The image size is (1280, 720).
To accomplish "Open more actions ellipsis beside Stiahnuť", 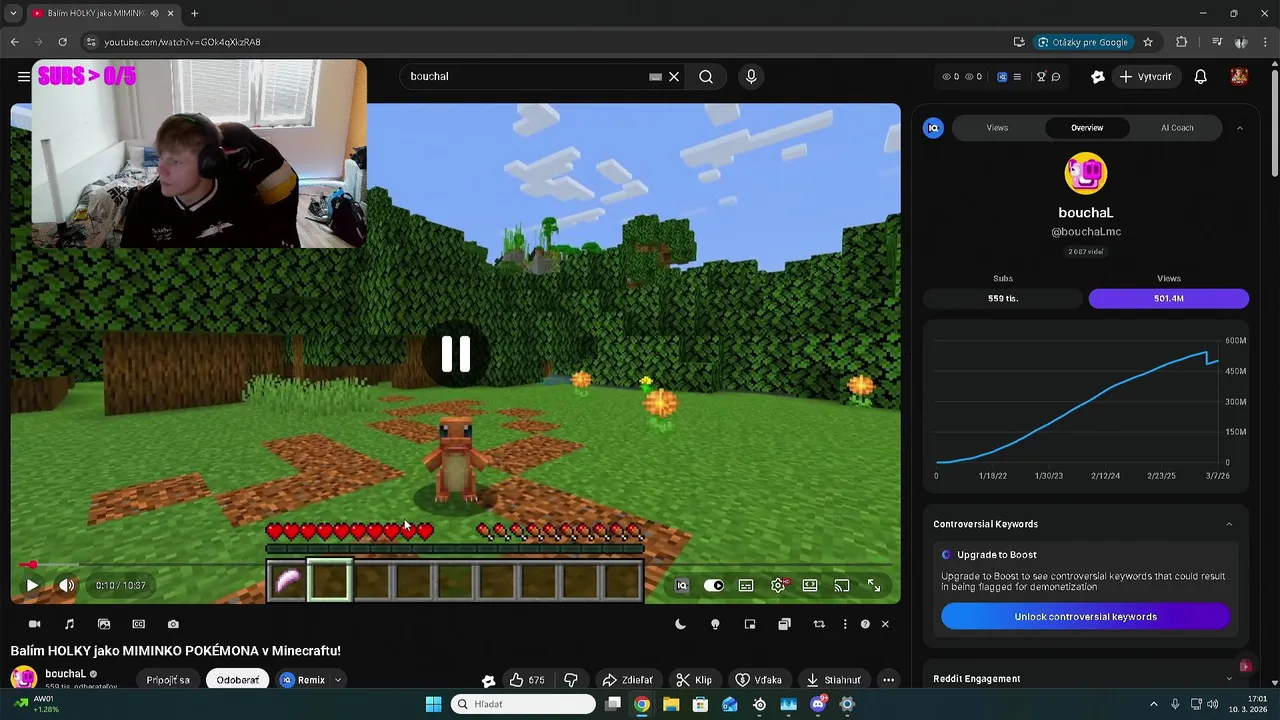I will (888, 680).
